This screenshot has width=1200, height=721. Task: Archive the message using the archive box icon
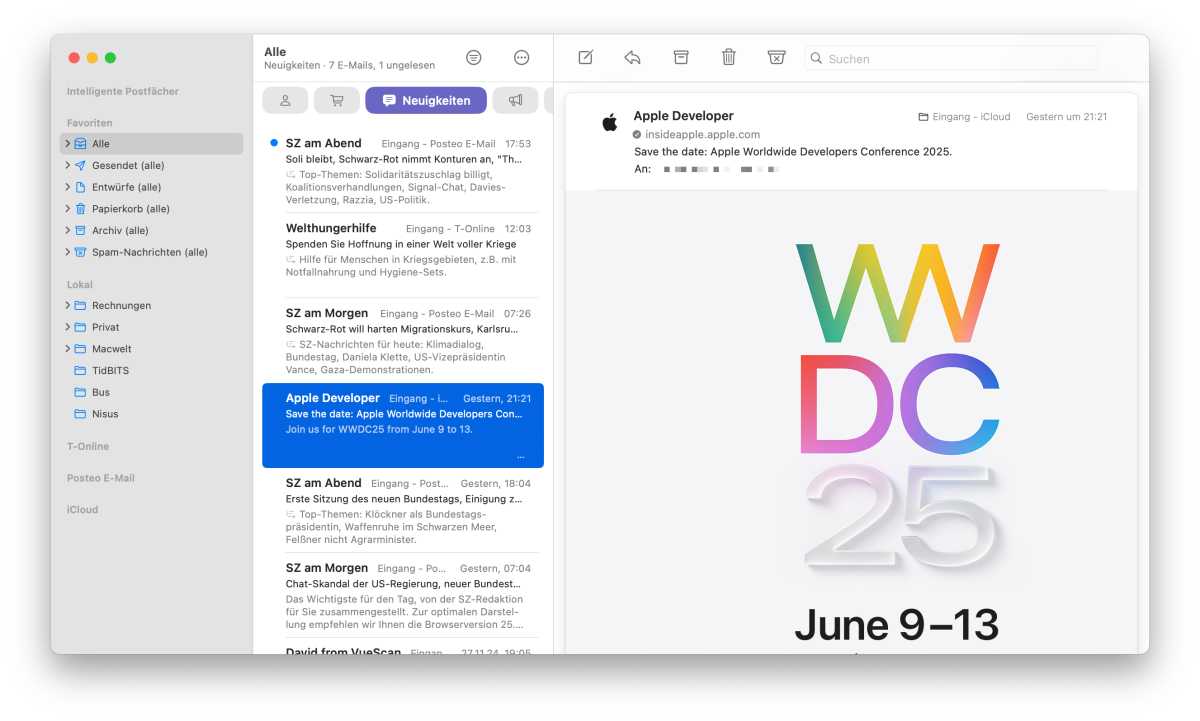tap(681, 58)
